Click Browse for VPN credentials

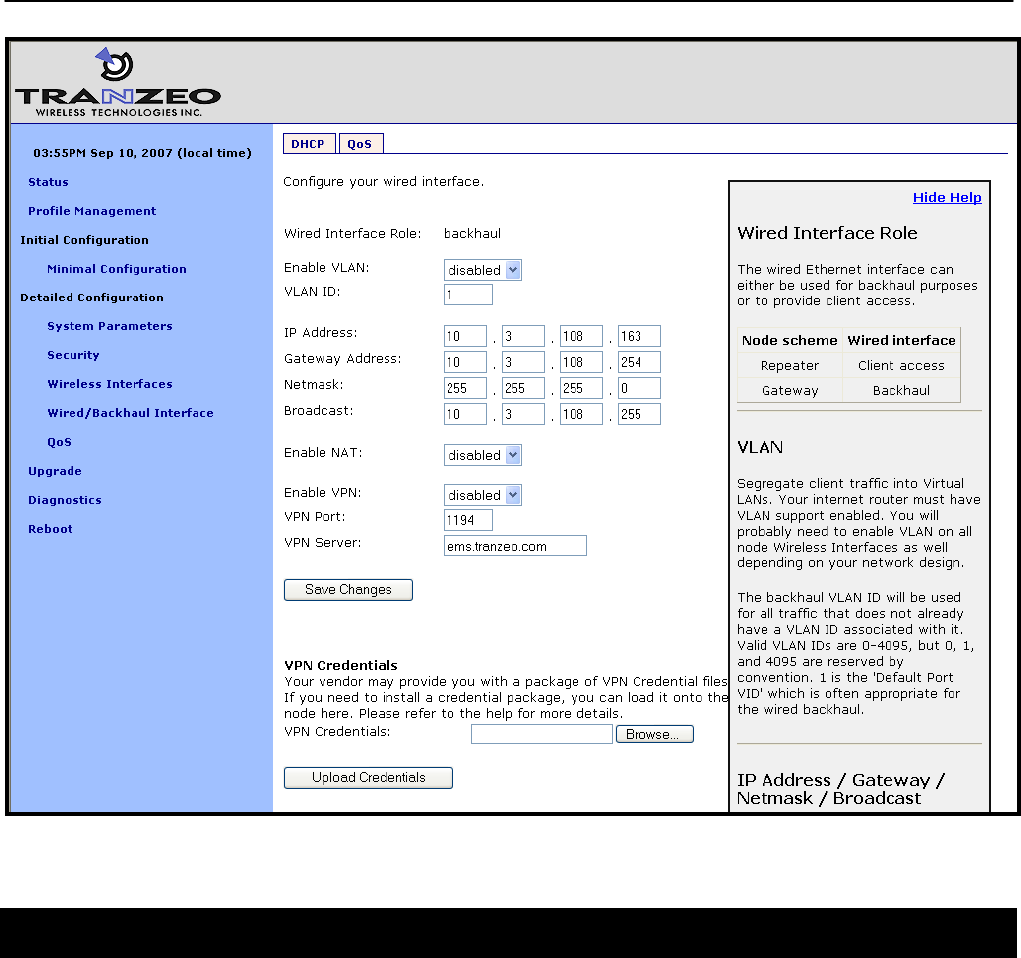654,734
